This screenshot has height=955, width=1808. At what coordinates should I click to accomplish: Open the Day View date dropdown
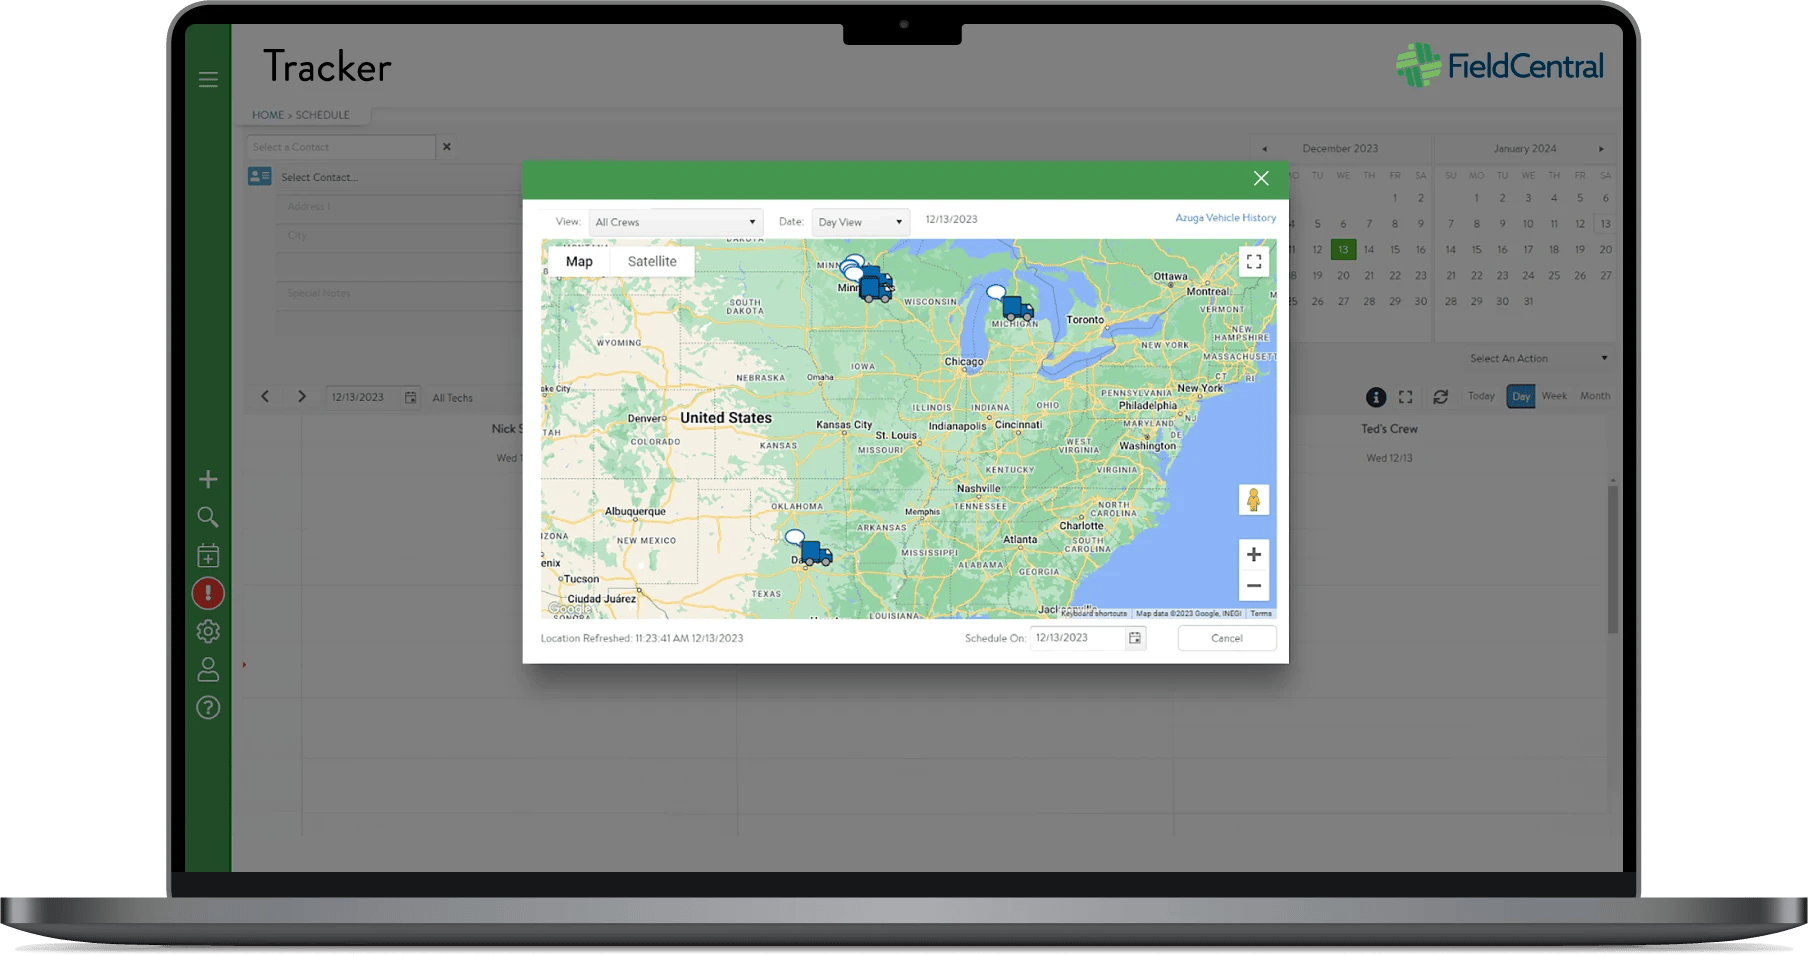pos(859,221)
